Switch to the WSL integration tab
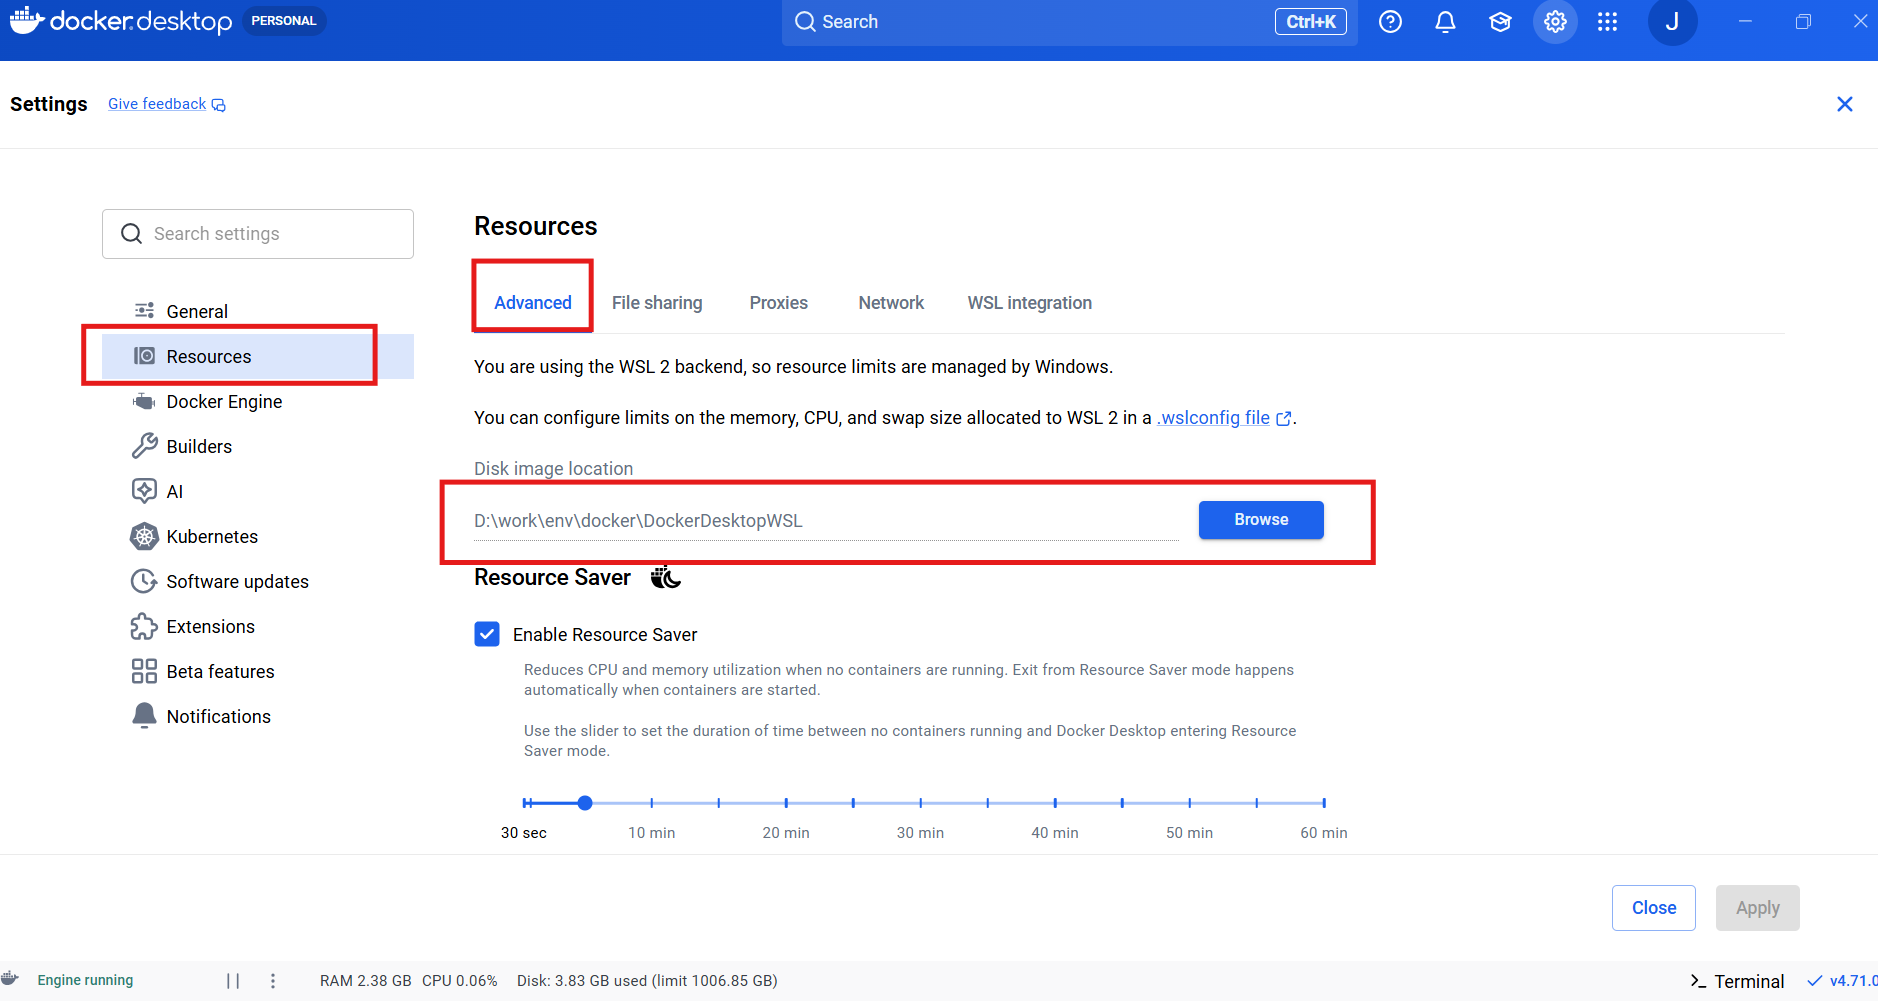The height and width of the screenshot is (1001, 1878). pos(1029,303)
